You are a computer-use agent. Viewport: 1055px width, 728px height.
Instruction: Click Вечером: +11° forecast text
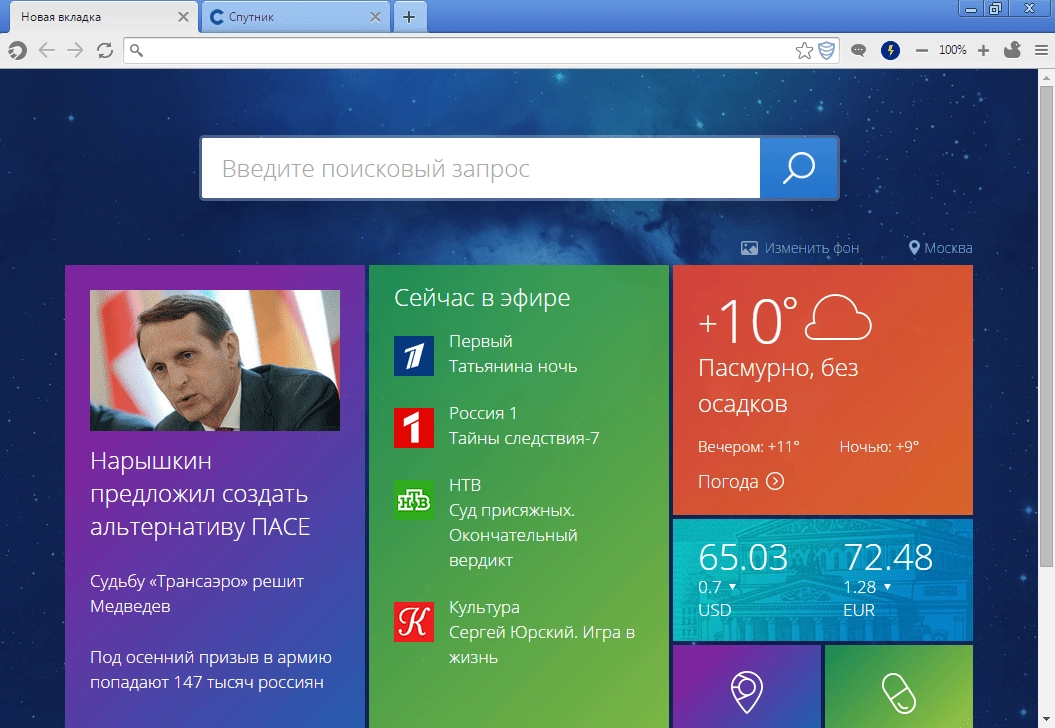749,447
